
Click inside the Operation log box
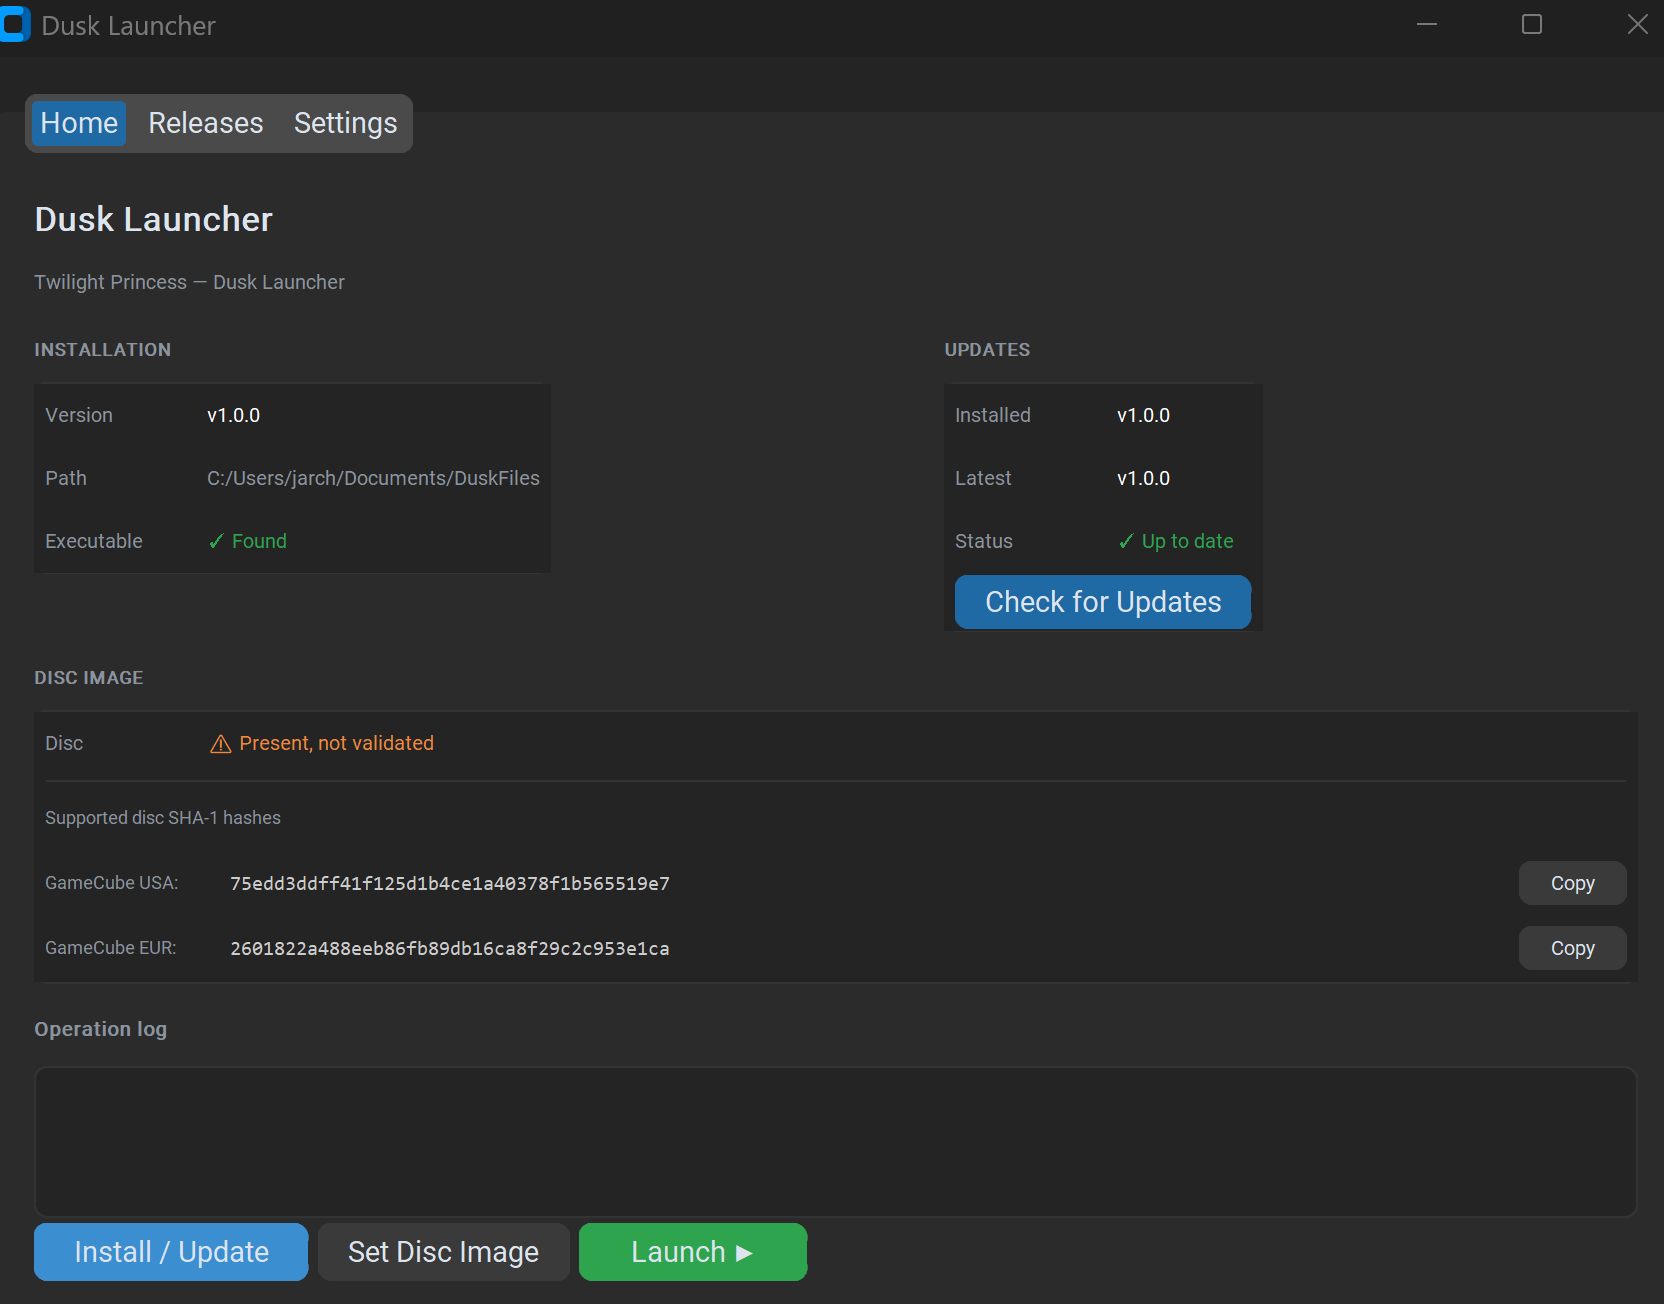pyautogui.click(x=835, y=1141)
